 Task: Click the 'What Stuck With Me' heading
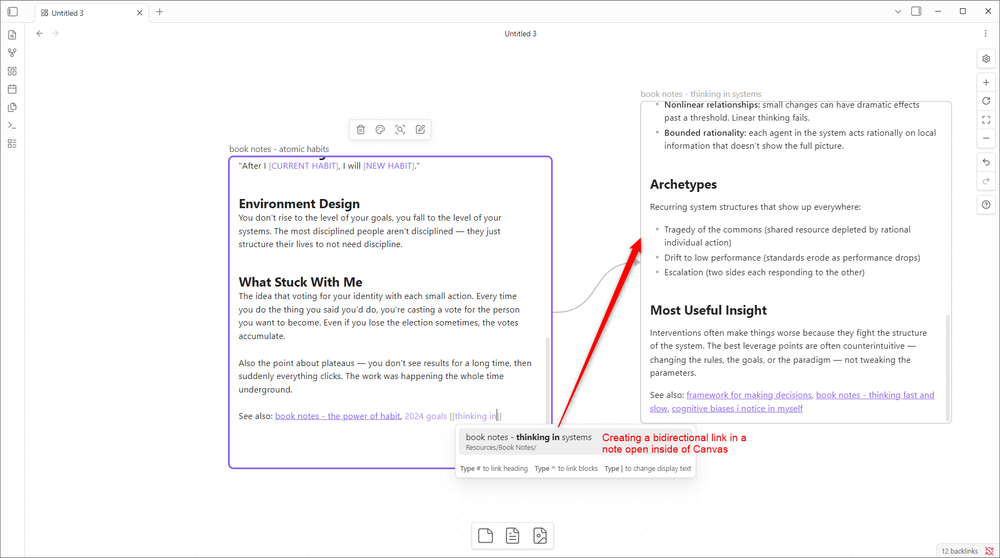300,282
